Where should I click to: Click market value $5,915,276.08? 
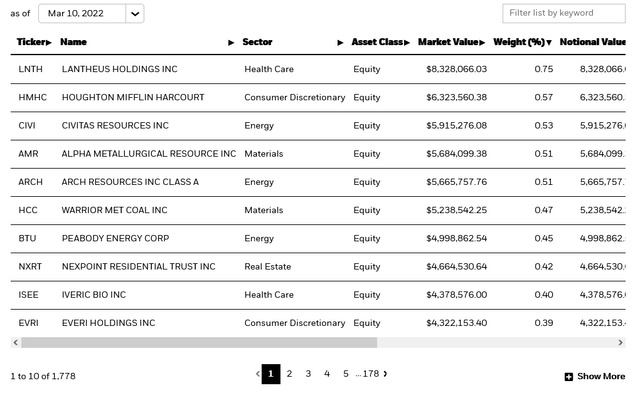[457, 125]
